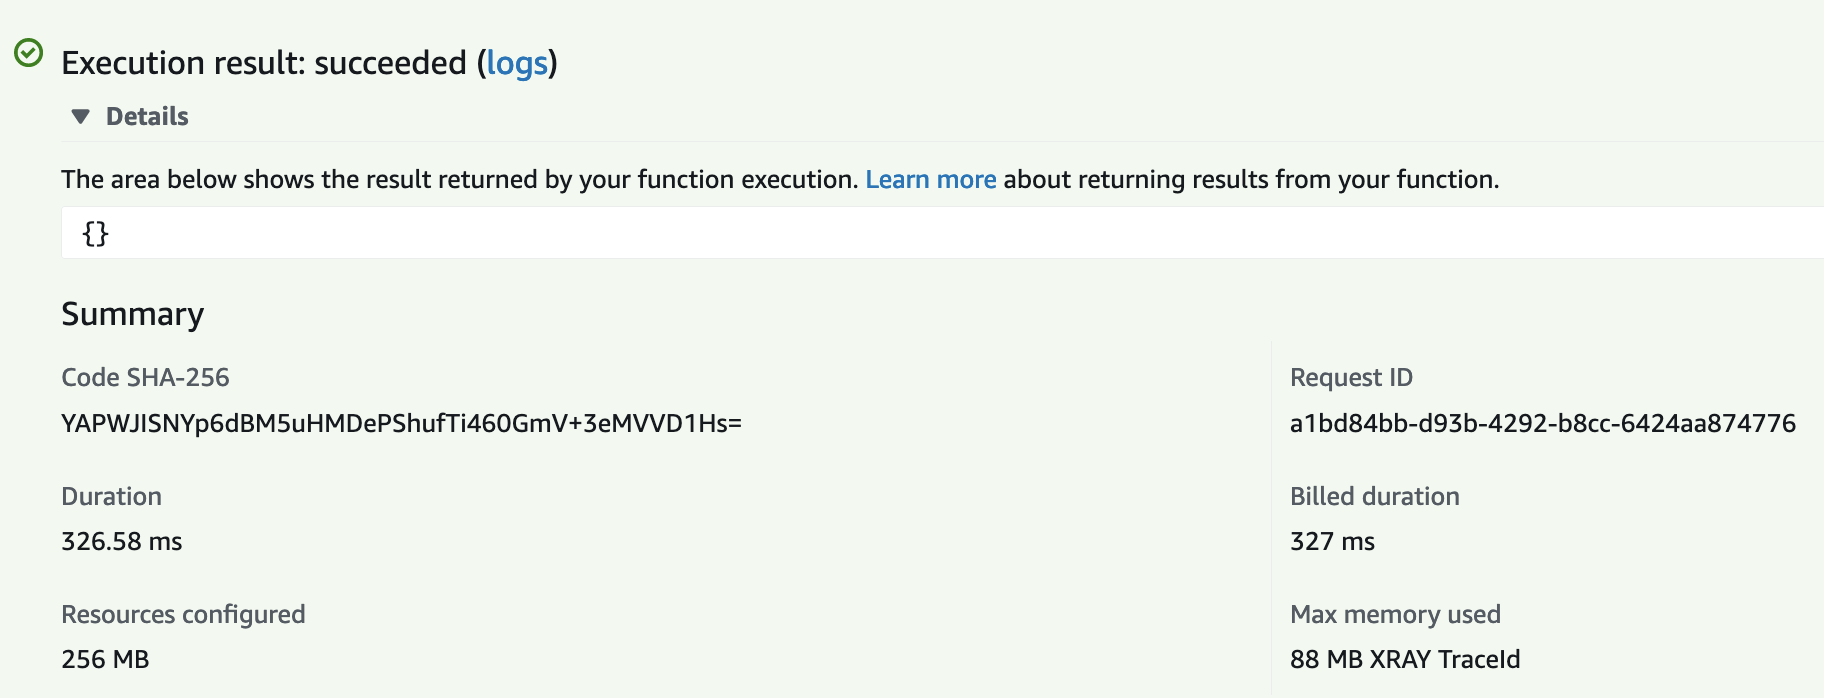The width and height of the screenshot is (1824, 698).
Task: Click the 326.58 ms duration value
Action: (122, 541)
